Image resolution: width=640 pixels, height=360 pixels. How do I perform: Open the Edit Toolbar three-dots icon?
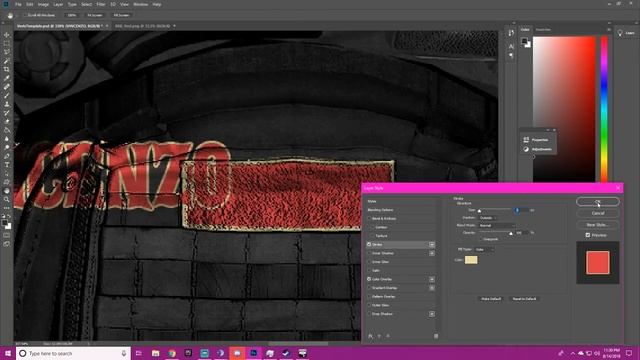(7, 208)
